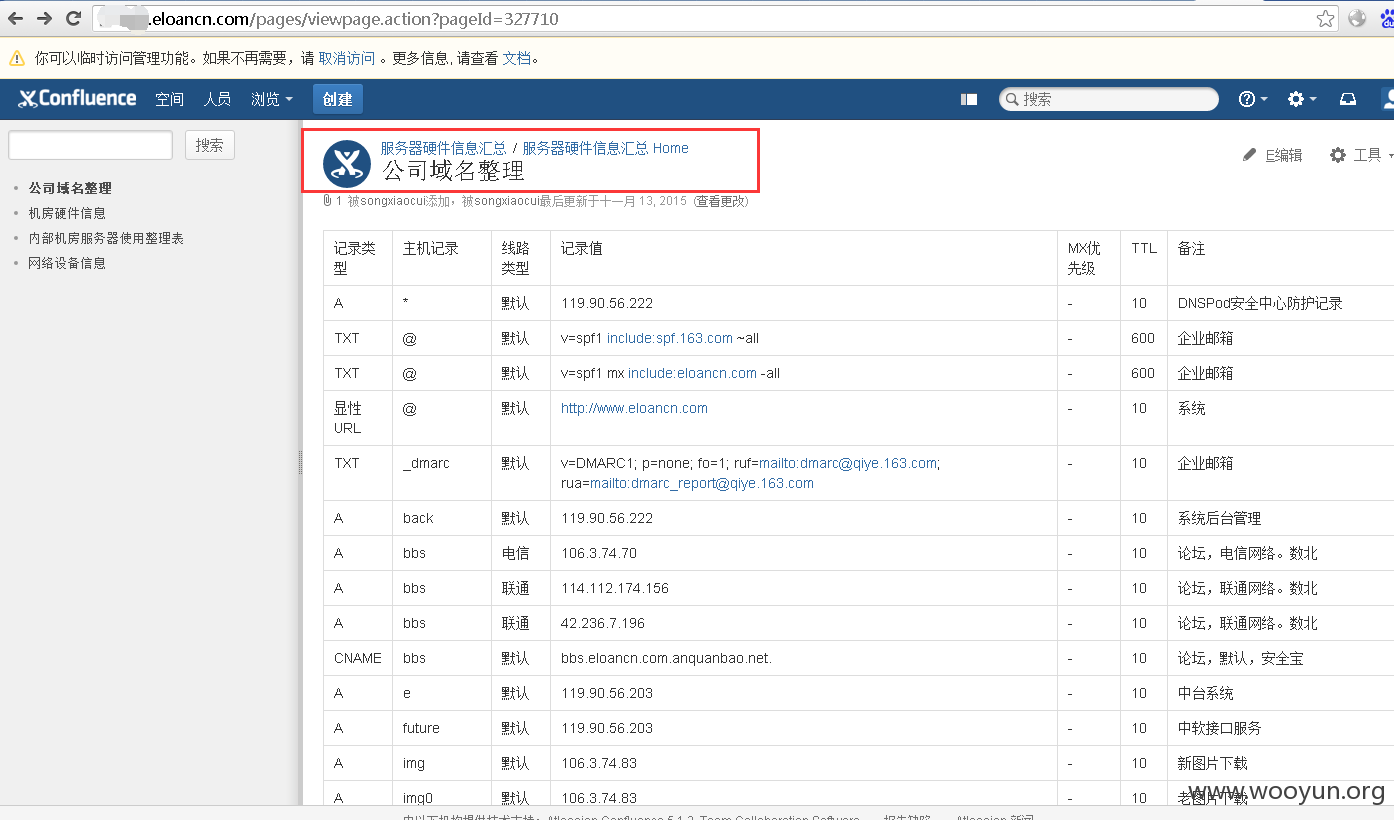The height and width of the screenshot is (820, 1394).
Task: Open 网络设备信息 in the sidebar
Action: point(67,263)
